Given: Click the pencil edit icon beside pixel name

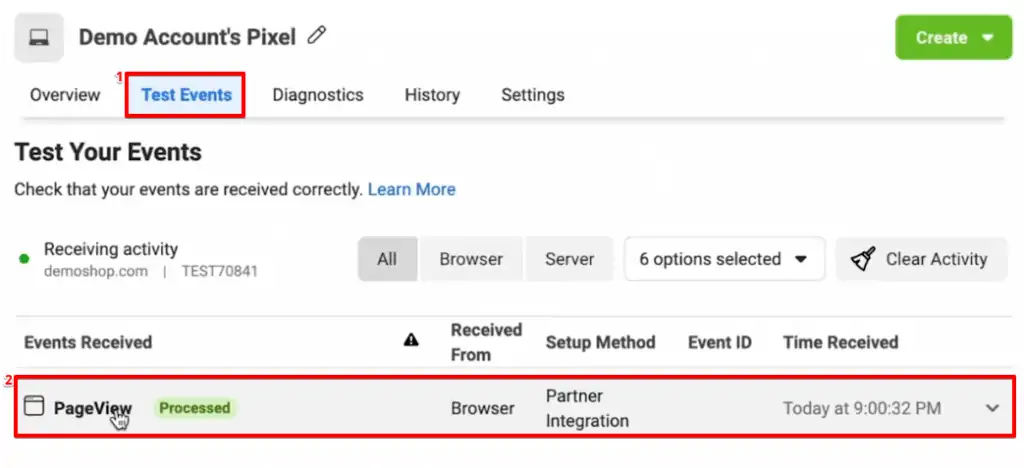Looking at the screenshot, I should (317, 35).
